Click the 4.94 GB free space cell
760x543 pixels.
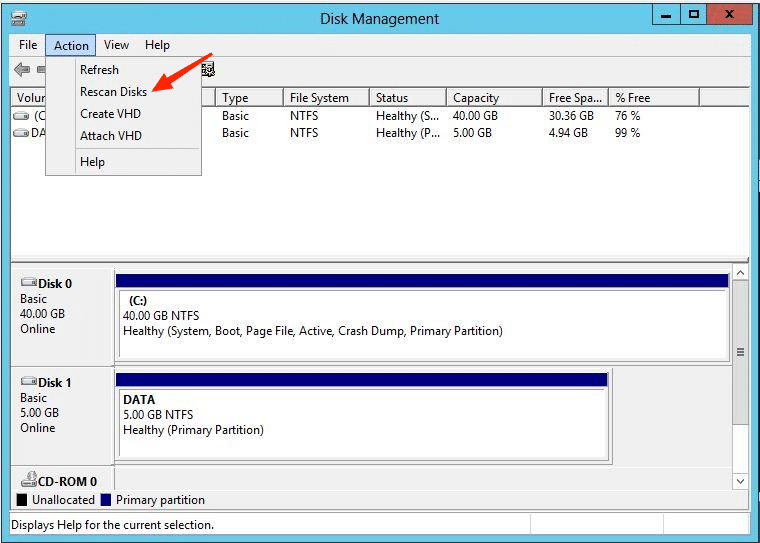tap(568, 133)
